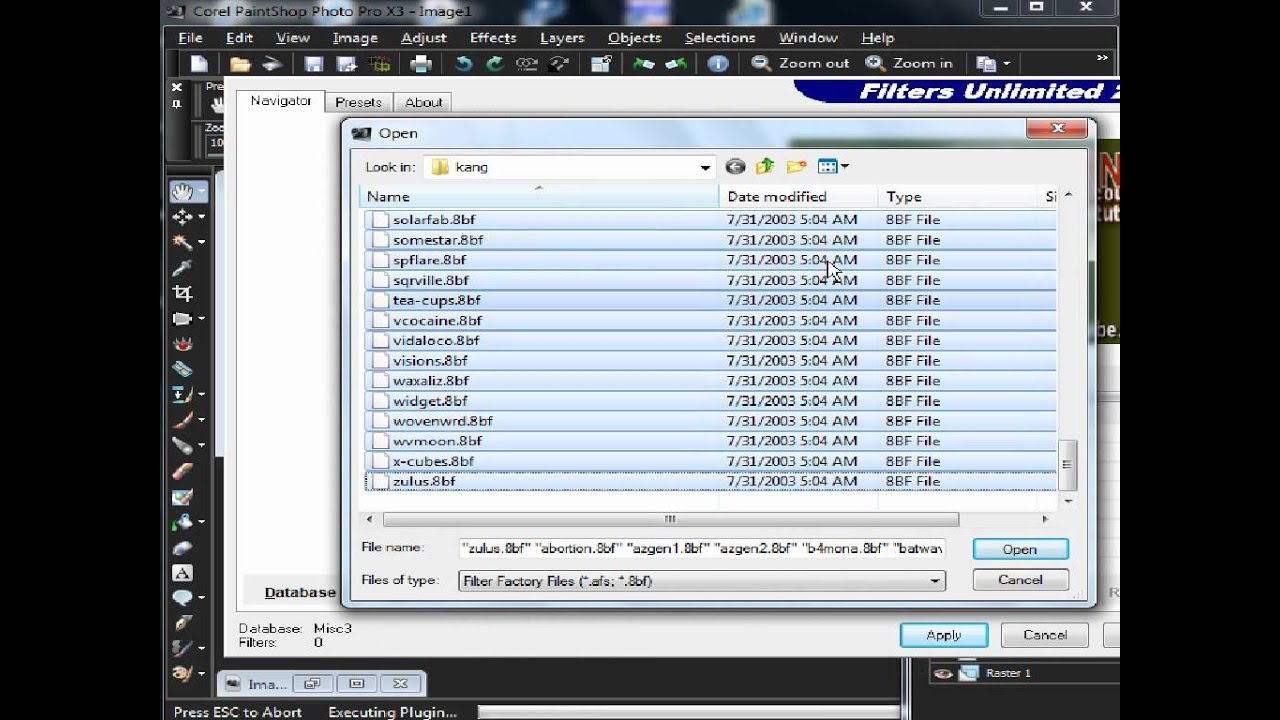Select the Pick move tool
The width and height of the screenshot is (1280, 720).
(x=182, y=216)
